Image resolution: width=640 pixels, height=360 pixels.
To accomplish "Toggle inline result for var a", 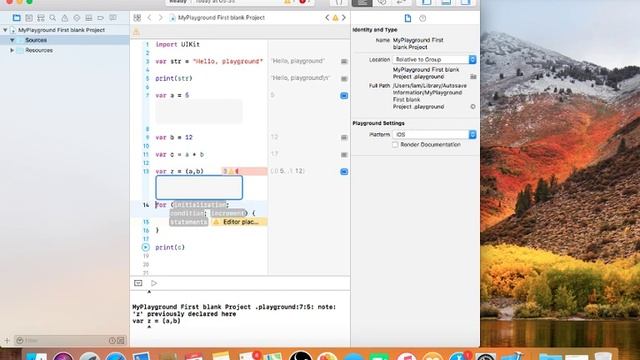I will 344,96.
